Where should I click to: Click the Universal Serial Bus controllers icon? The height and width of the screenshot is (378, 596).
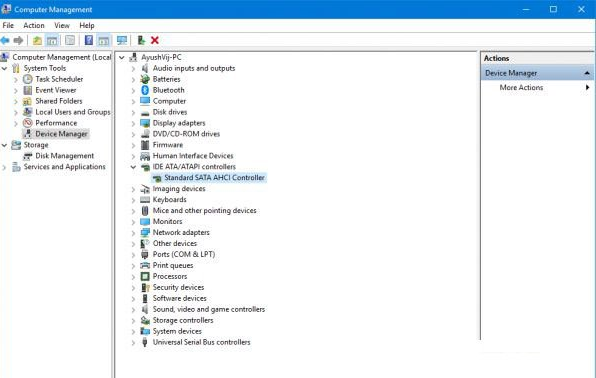144,342
